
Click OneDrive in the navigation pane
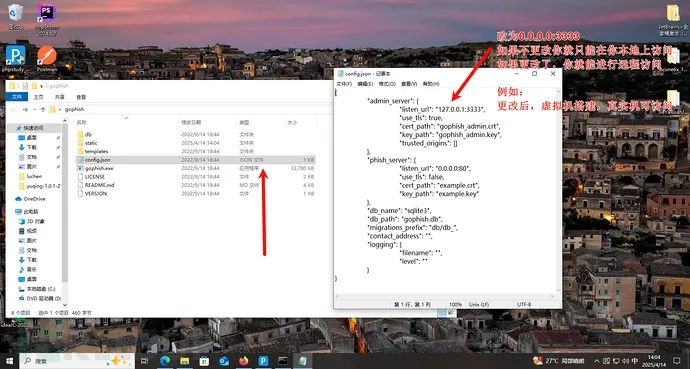[x=34, y=199]
